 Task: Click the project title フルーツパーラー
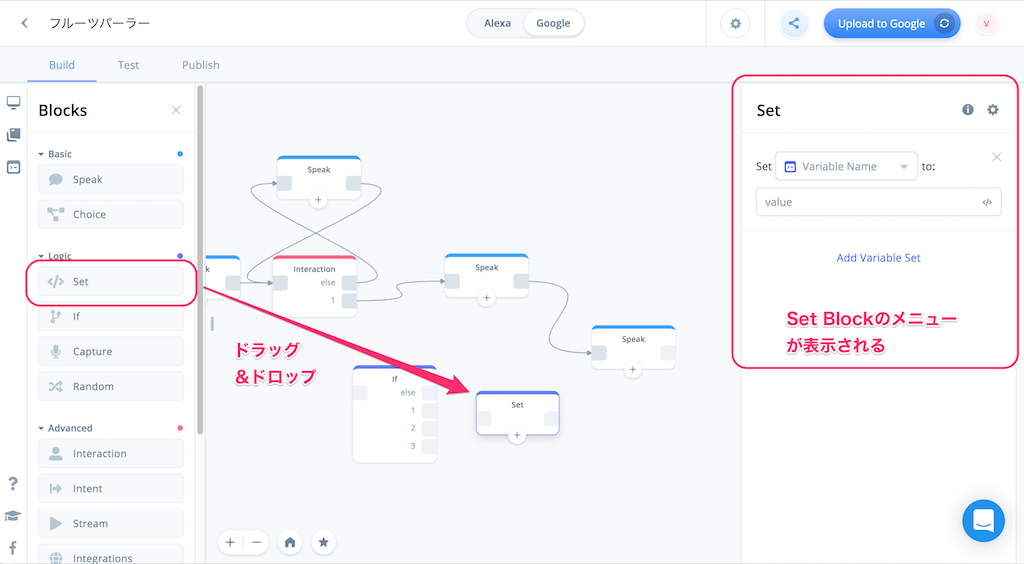pos(100,24)
